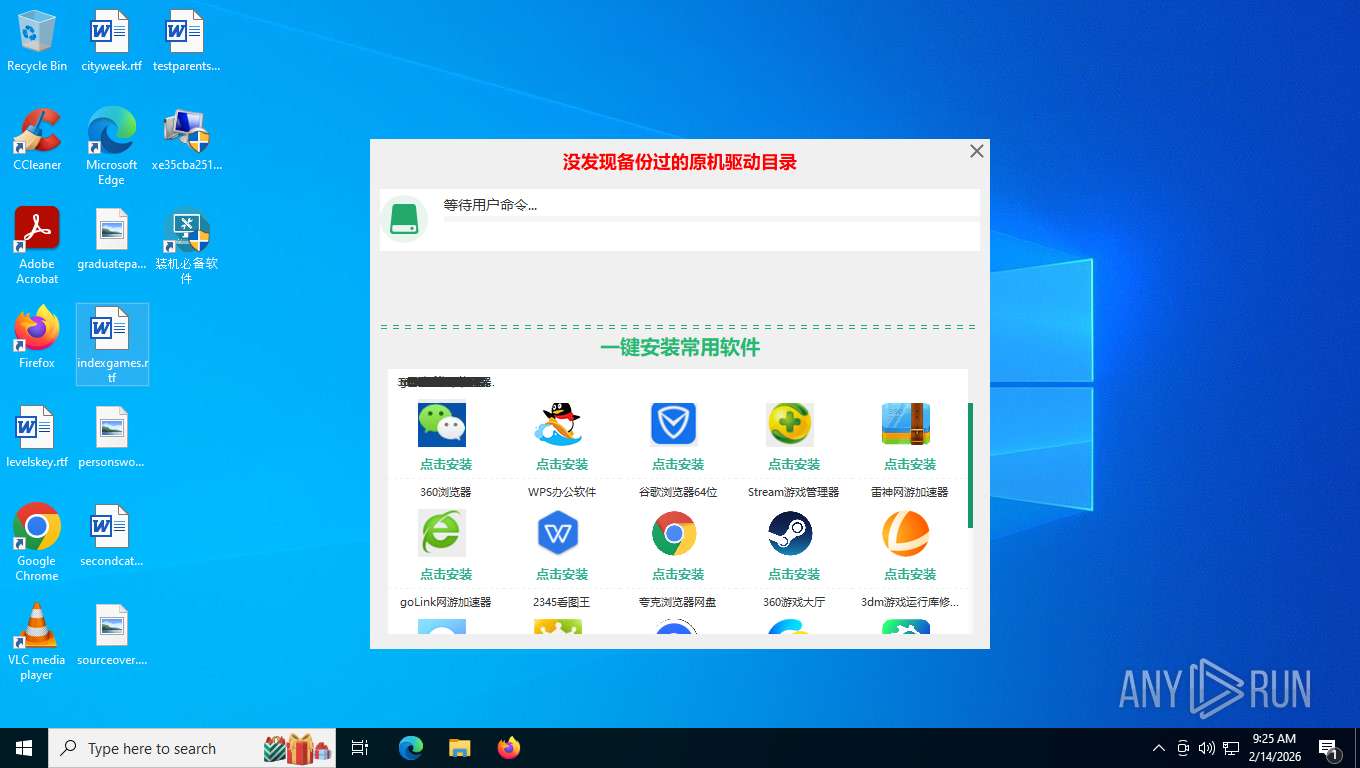Click the WPS办公软件 label
Image resolution: width=1360 pixels, height=768 pixels.
562,492
